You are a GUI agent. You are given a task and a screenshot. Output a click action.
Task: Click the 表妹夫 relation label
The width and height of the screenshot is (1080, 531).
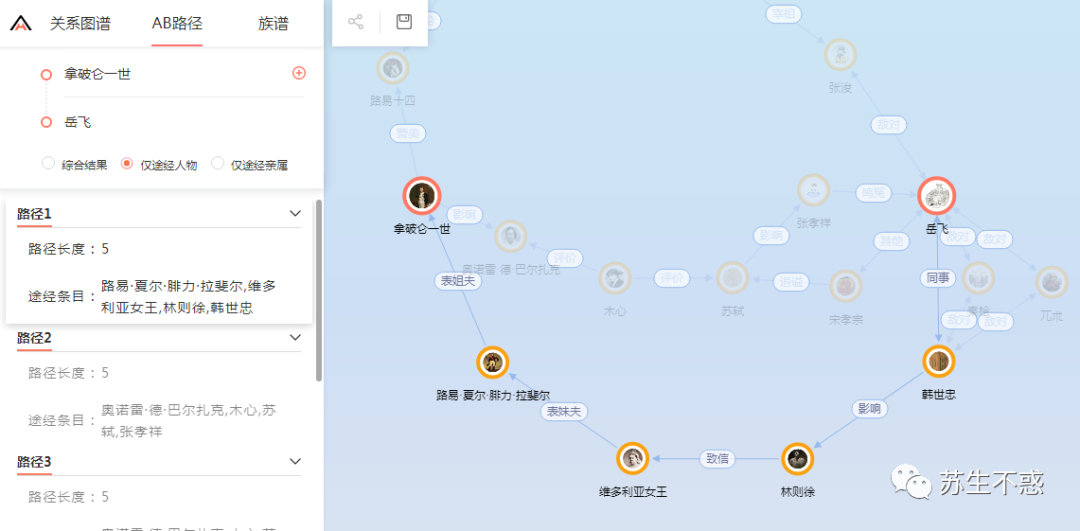click(x=563, y=412)
